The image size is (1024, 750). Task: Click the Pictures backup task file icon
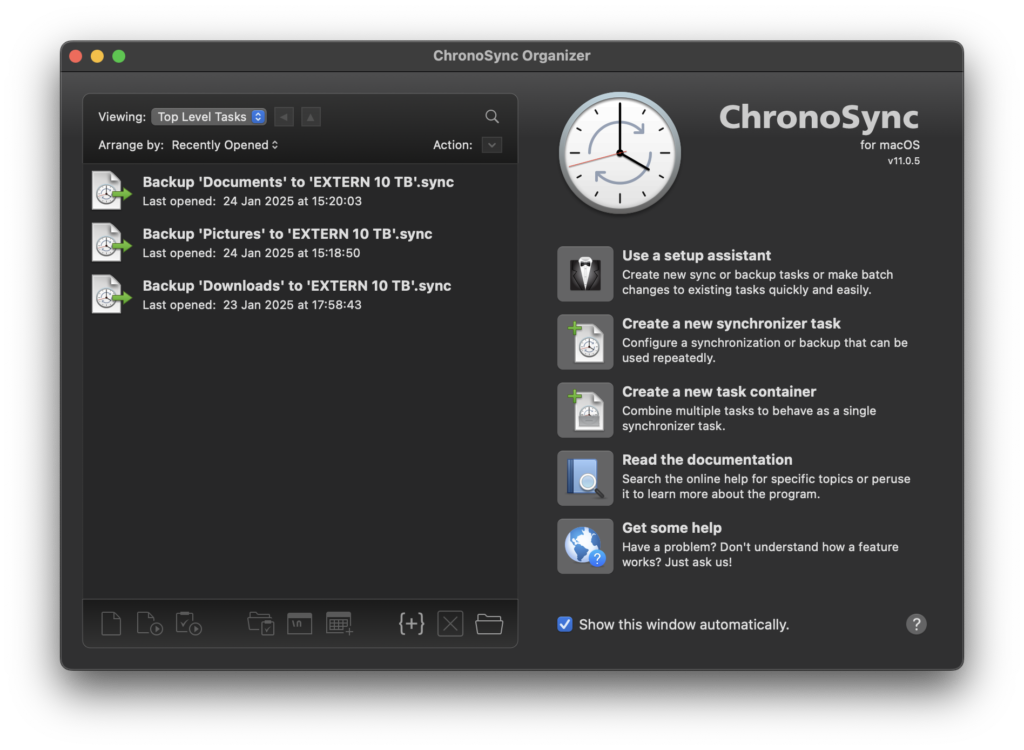pyautogui.click(x=110, y=242)
